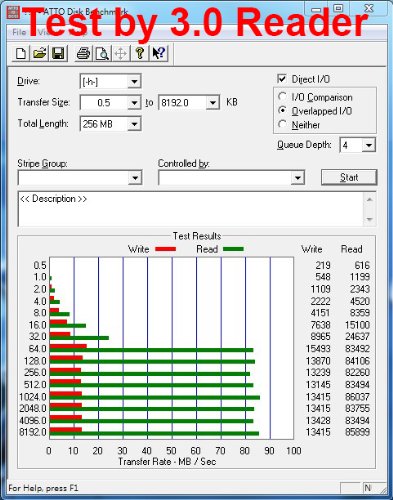Select the I/O Comparison radio button
393x500 pixels.
(x=282, y=97)
